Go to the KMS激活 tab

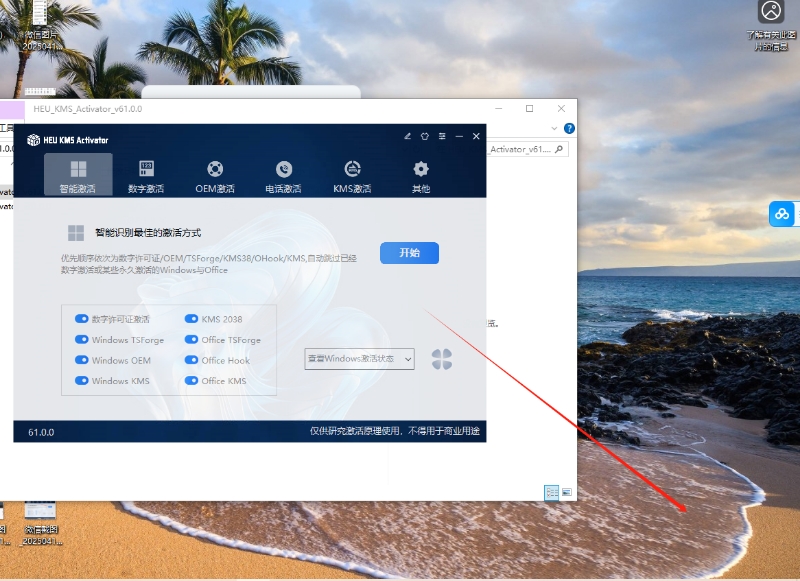click(352, 174)
